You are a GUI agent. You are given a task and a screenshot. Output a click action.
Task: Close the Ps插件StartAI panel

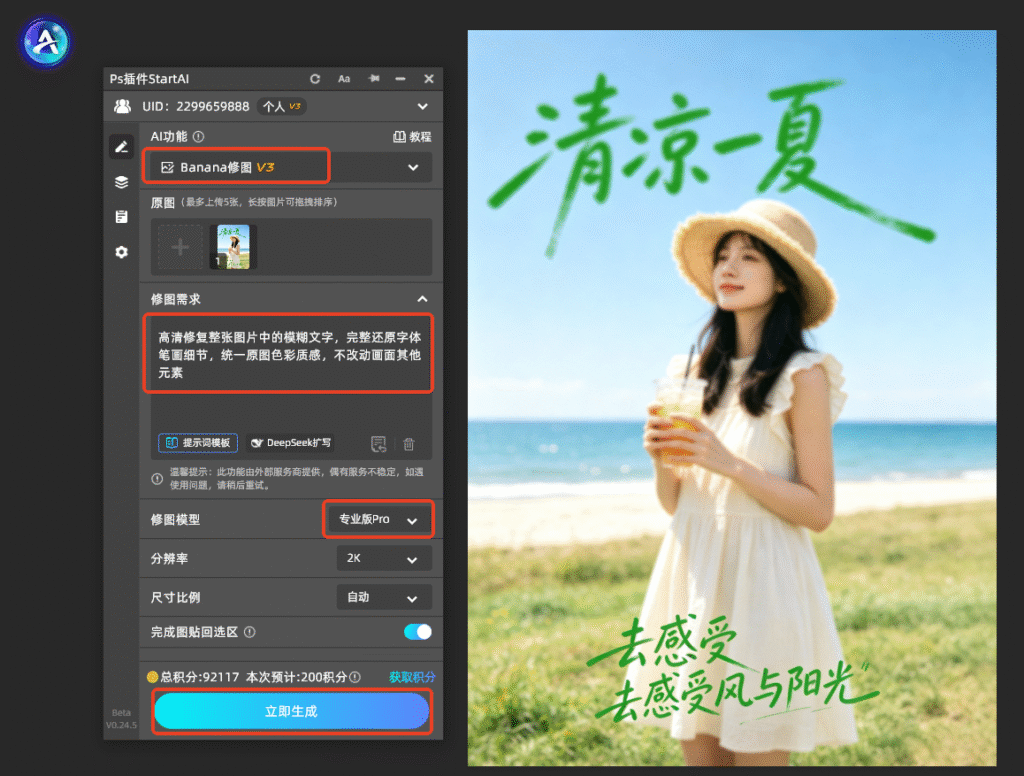(x=428, y=78)
